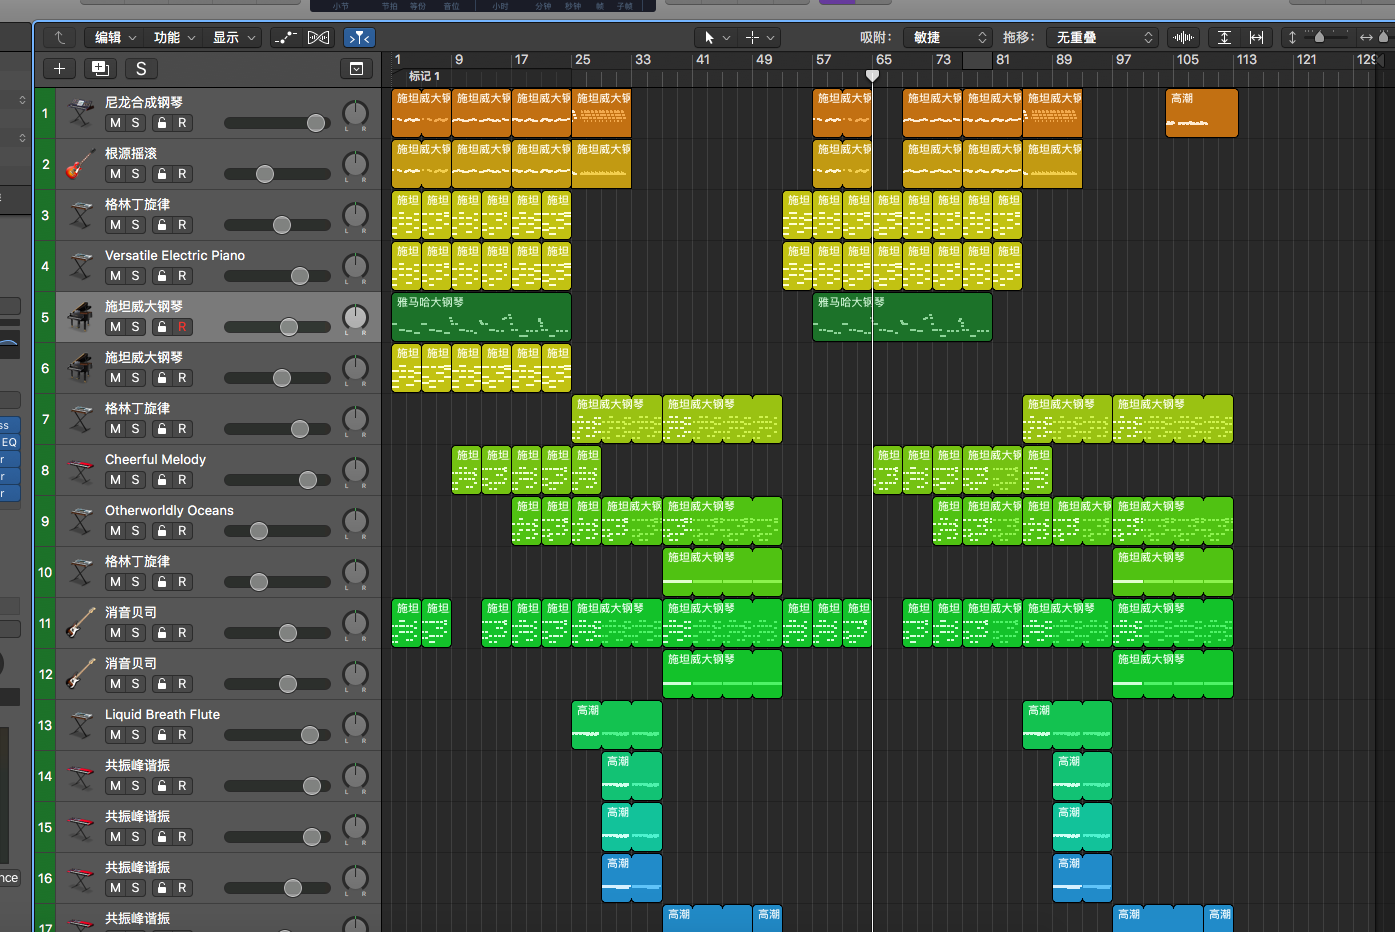This screenshot has height=932, width=1395.
Task: Click the Otherworldly Oceans track icon
Action: coord(80,520)
